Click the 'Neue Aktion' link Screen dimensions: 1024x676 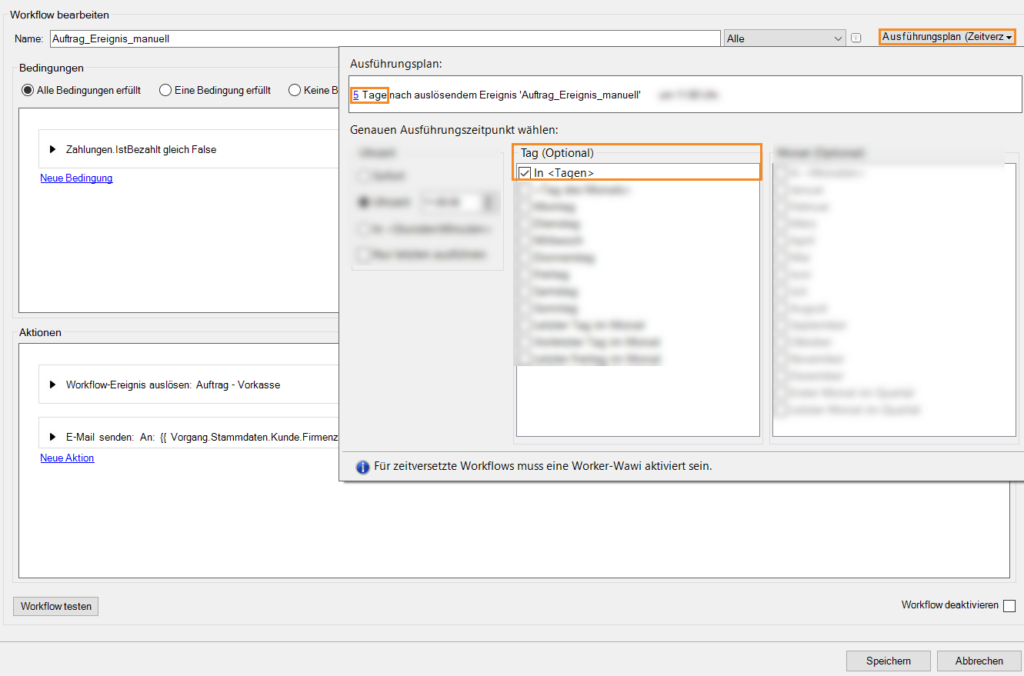tap(67, 458)
